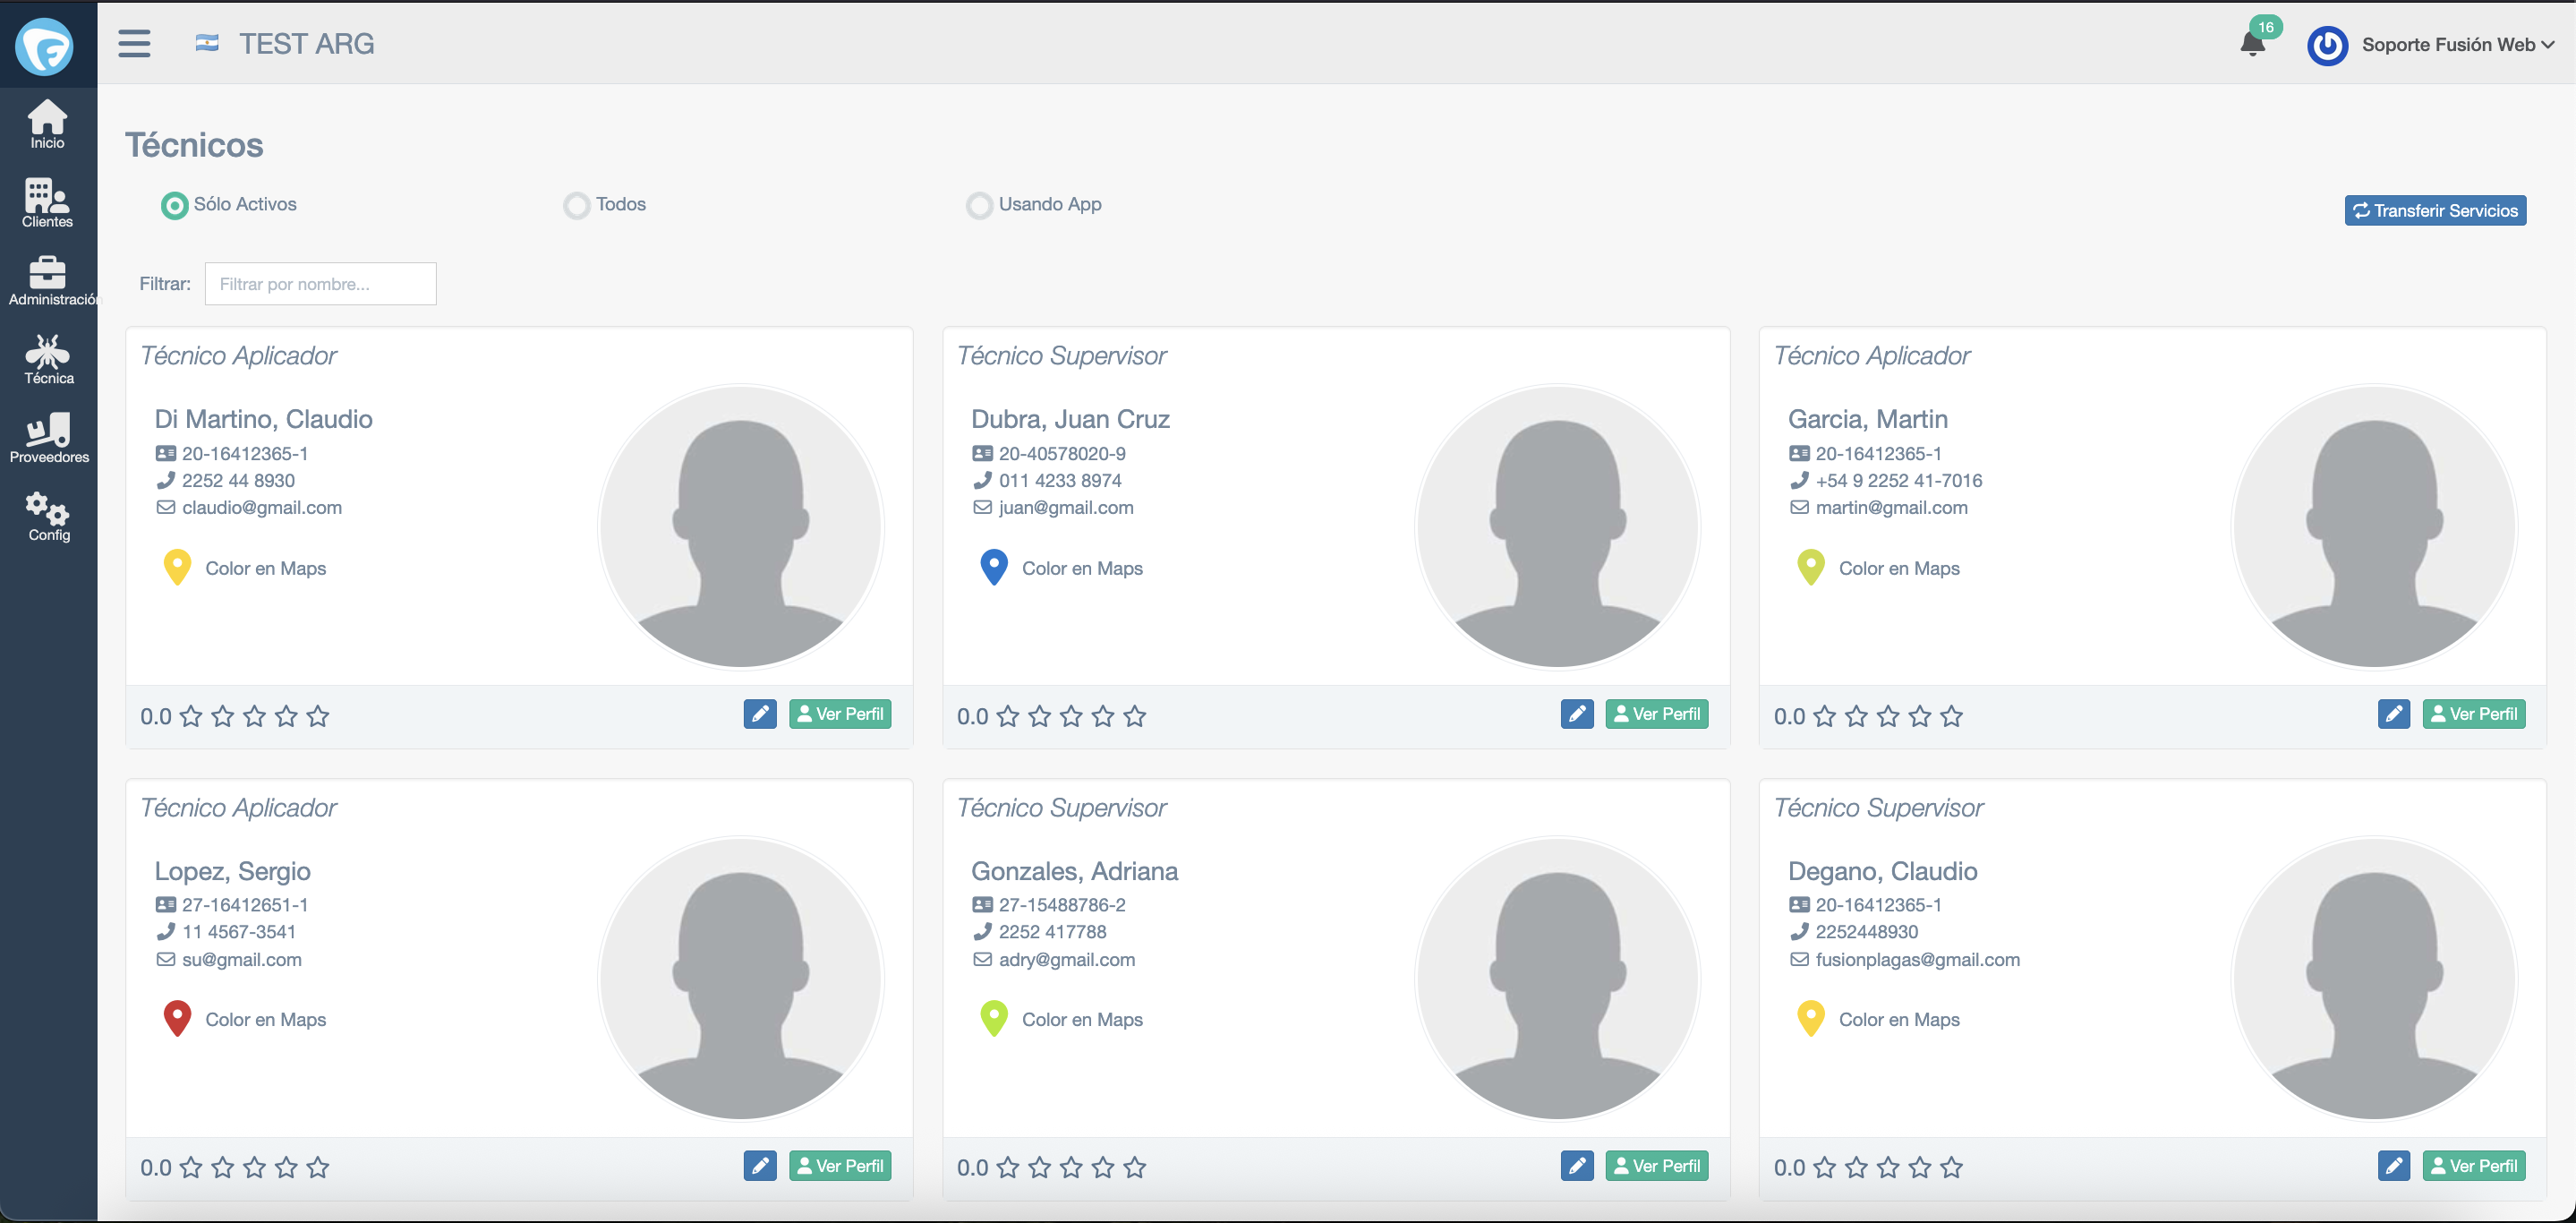Click email martin@gmail.com

click(1891, 507)
